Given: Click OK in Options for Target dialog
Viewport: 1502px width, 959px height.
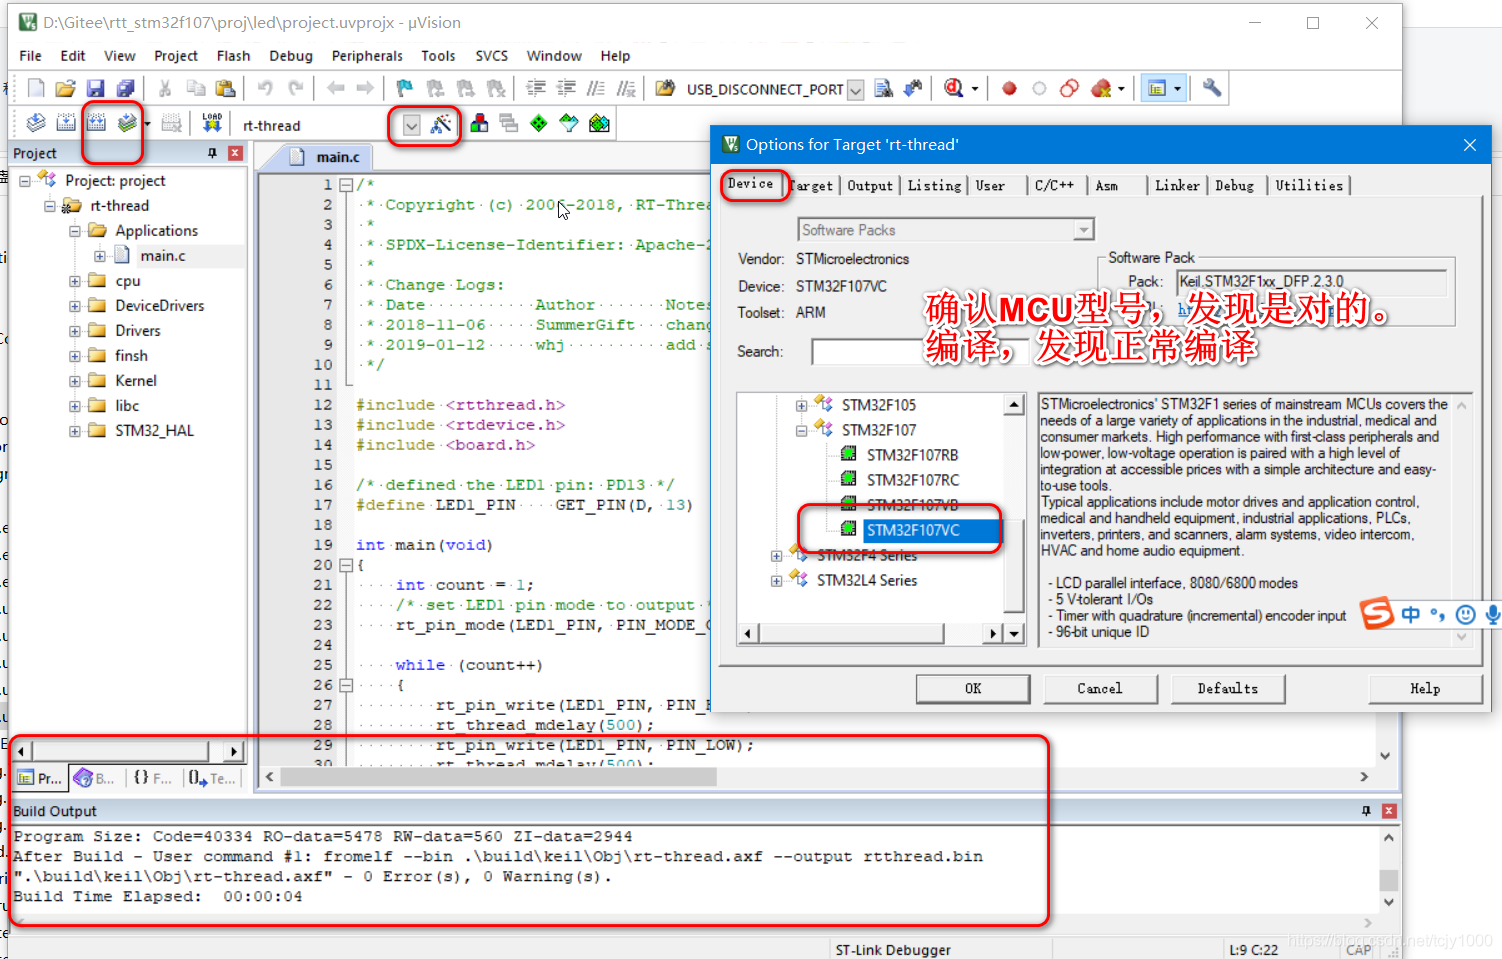Looking at the screenshot, I should click(973, 688).
